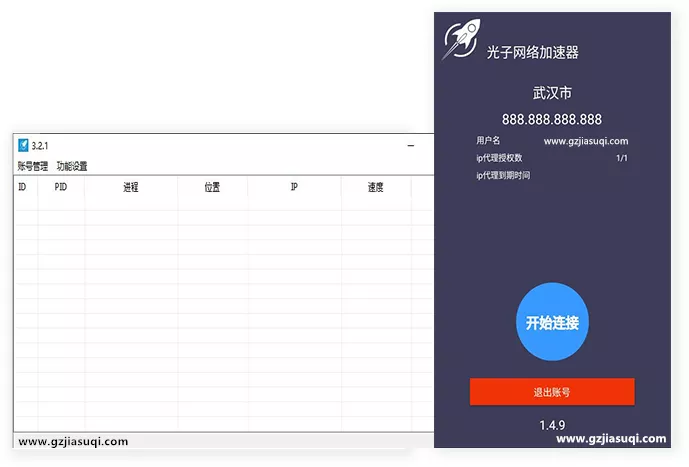Click the 1.4.9 version number

(x=552, y=425)
